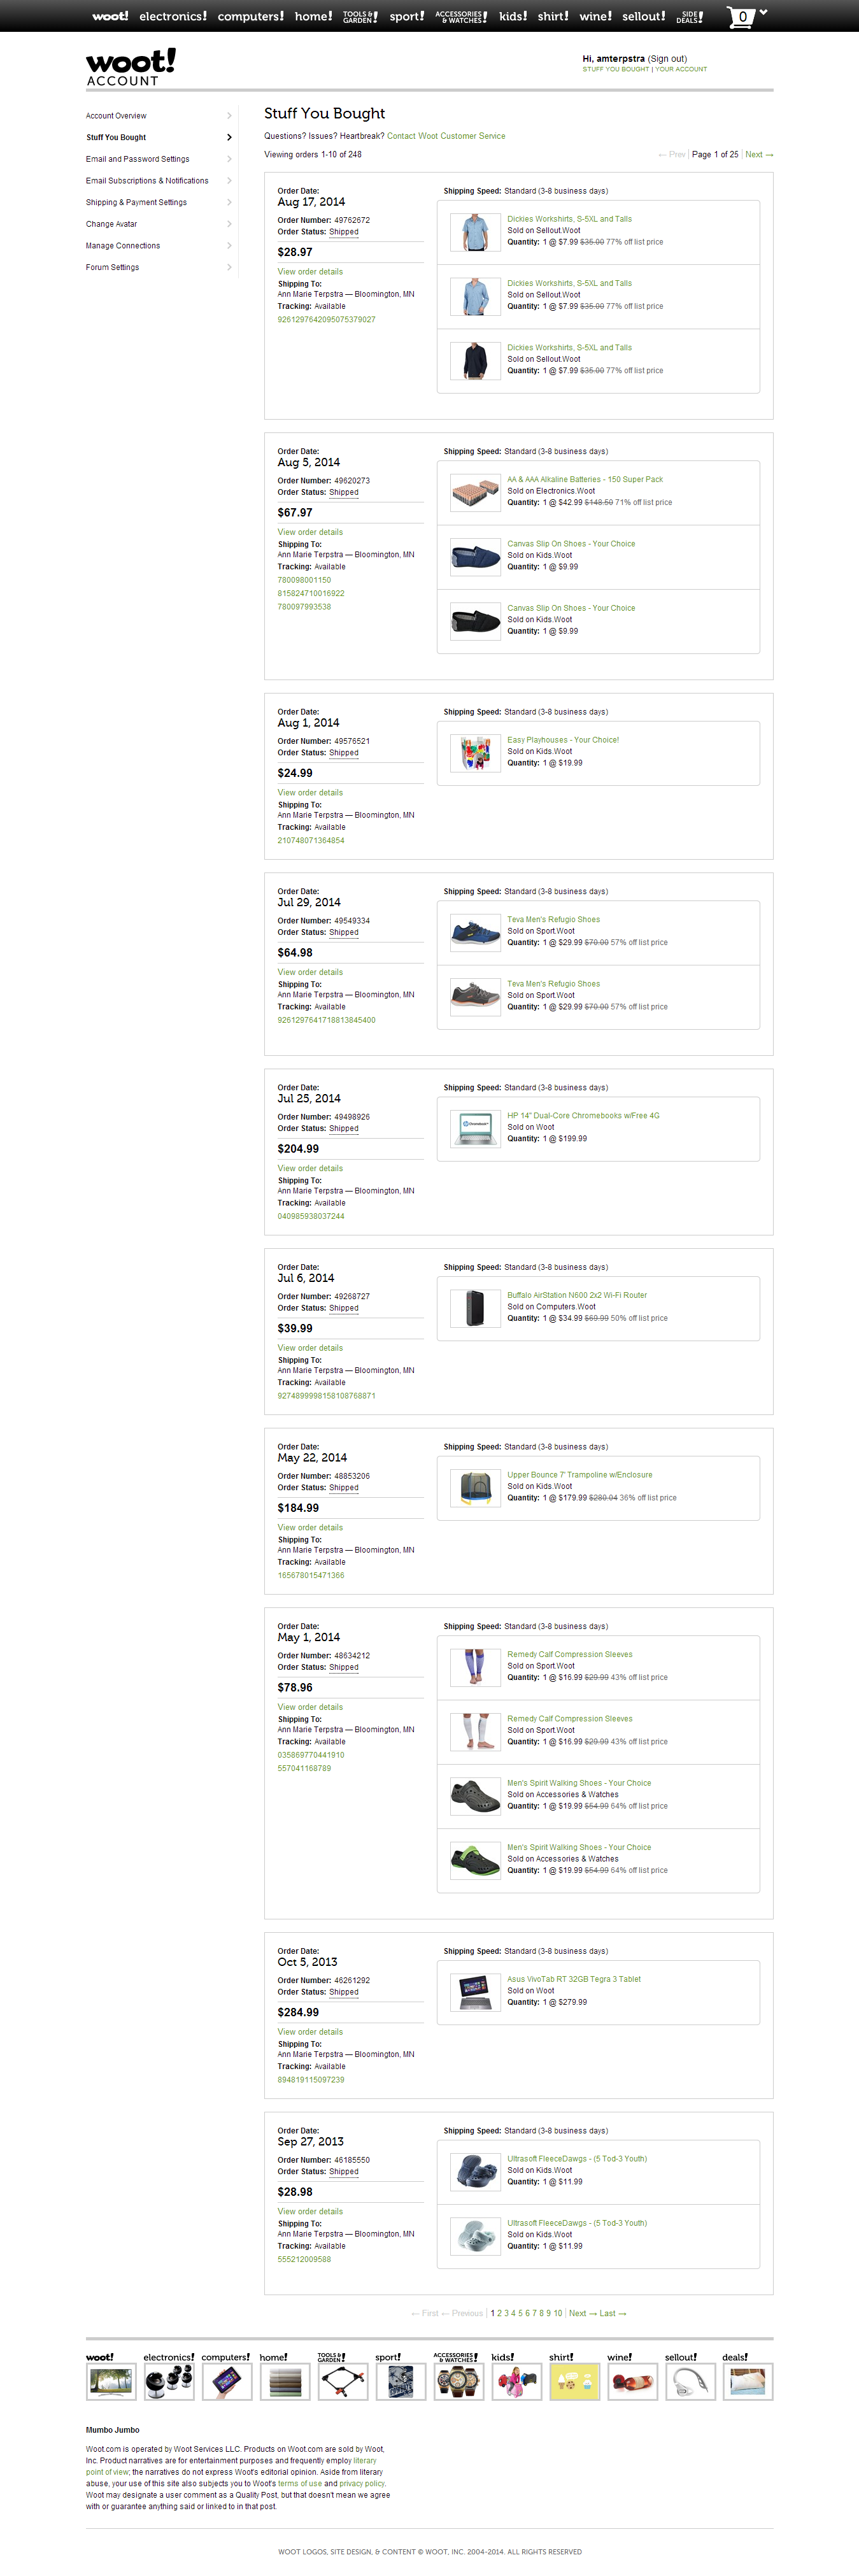Open the footer shirt category image
The height and width of the screenshot is (2576, 859).
575,2381
